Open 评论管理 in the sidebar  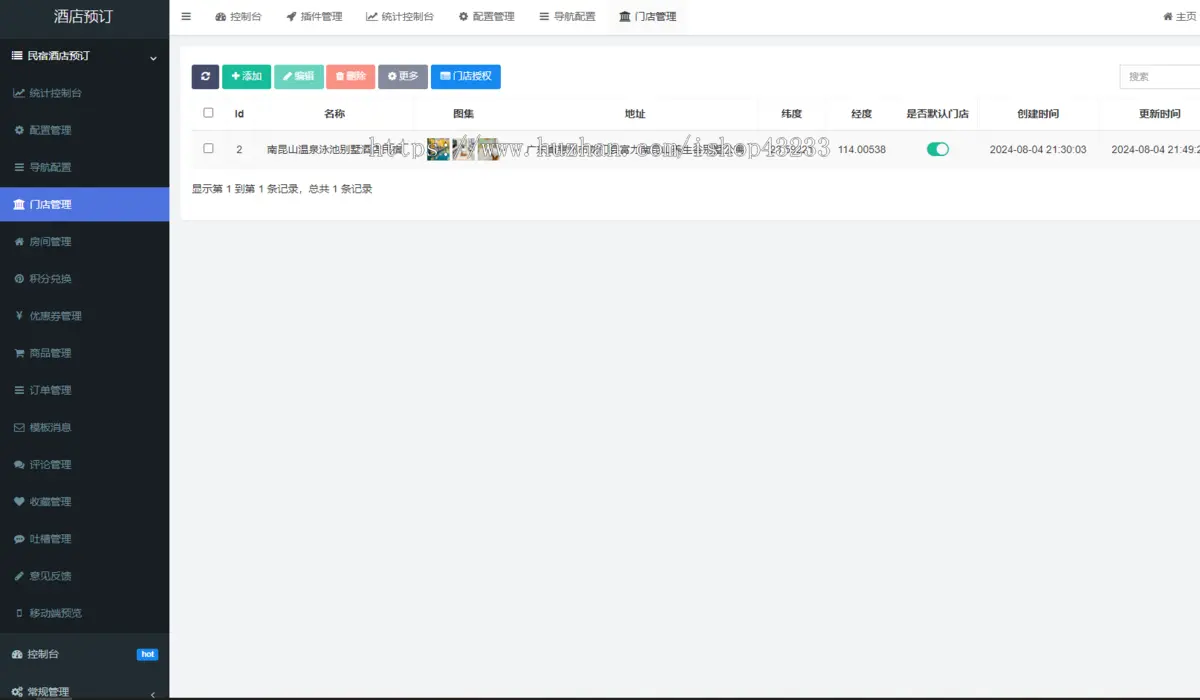50,465
